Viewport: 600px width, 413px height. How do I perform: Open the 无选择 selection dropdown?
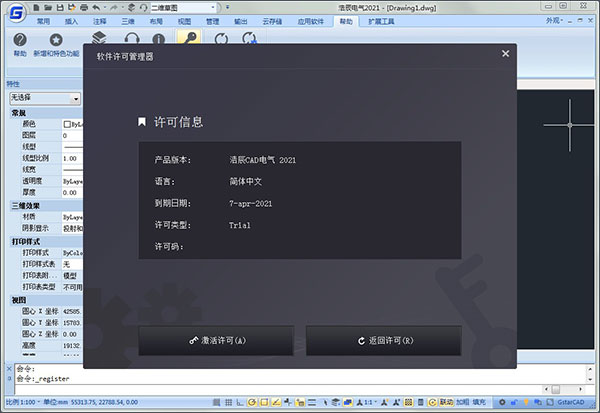tap(44, 98)
